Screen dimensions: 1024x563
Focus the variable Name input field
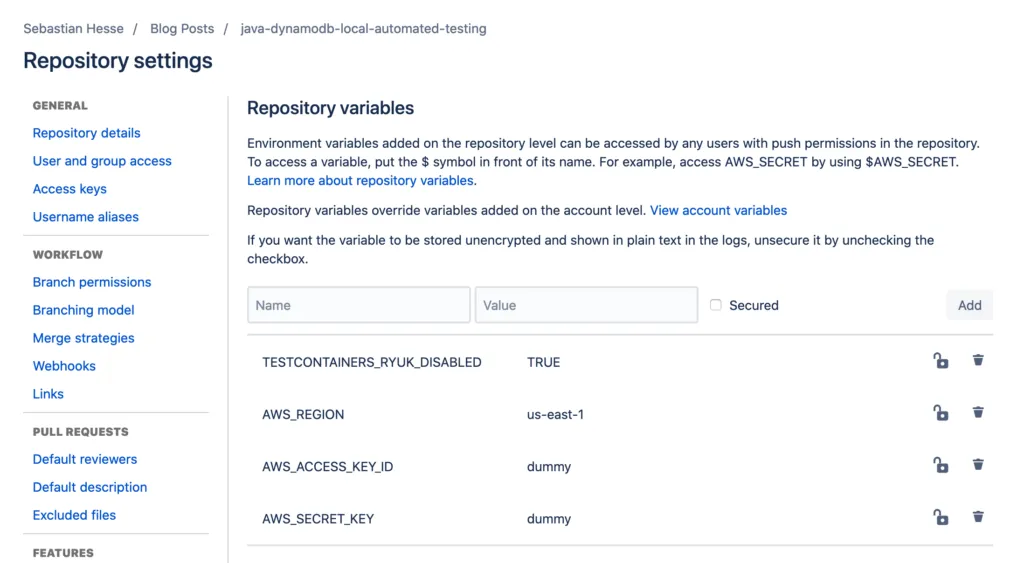[359, 305]
